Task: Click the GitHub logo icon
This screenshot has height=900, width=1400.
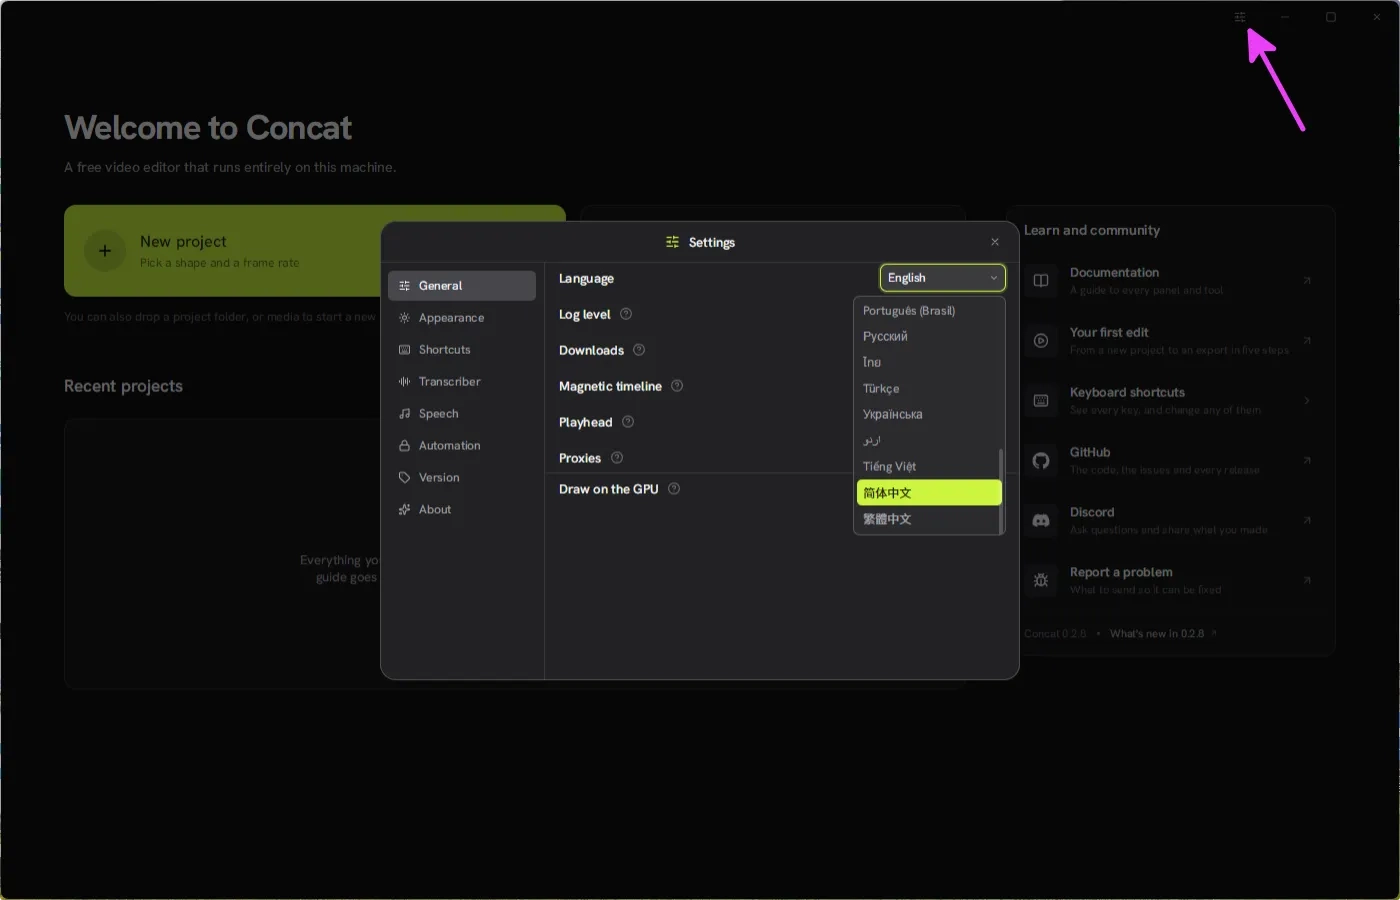Action: tap(1041, 461)
